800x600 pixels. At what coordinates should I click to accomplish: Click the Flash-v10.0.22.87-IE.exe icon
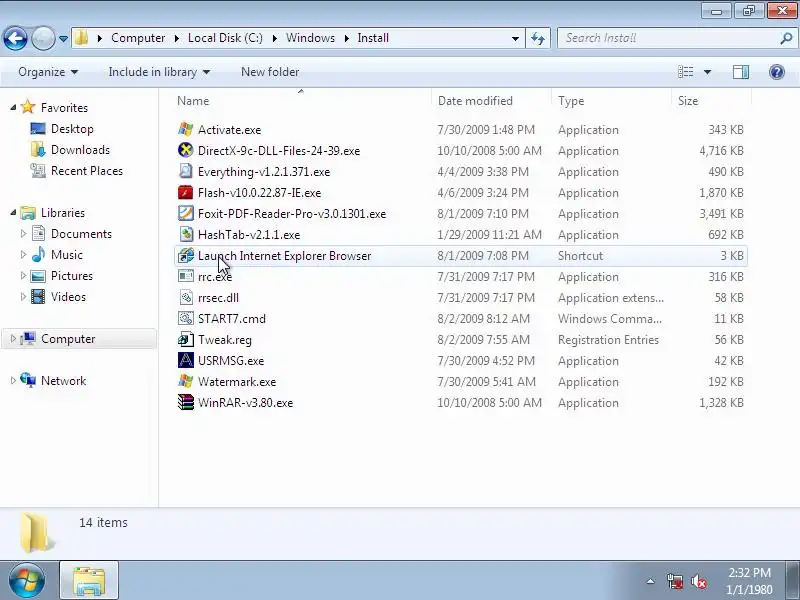pos(186,192)
